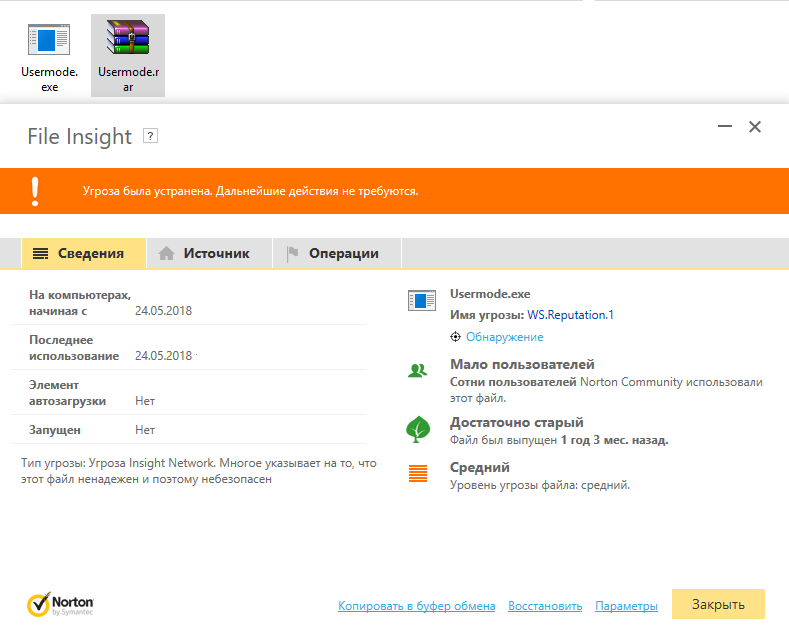The height and width of the screenshot is (631, 789).
Task: Click the green users community icon
Action: point(418,371)
